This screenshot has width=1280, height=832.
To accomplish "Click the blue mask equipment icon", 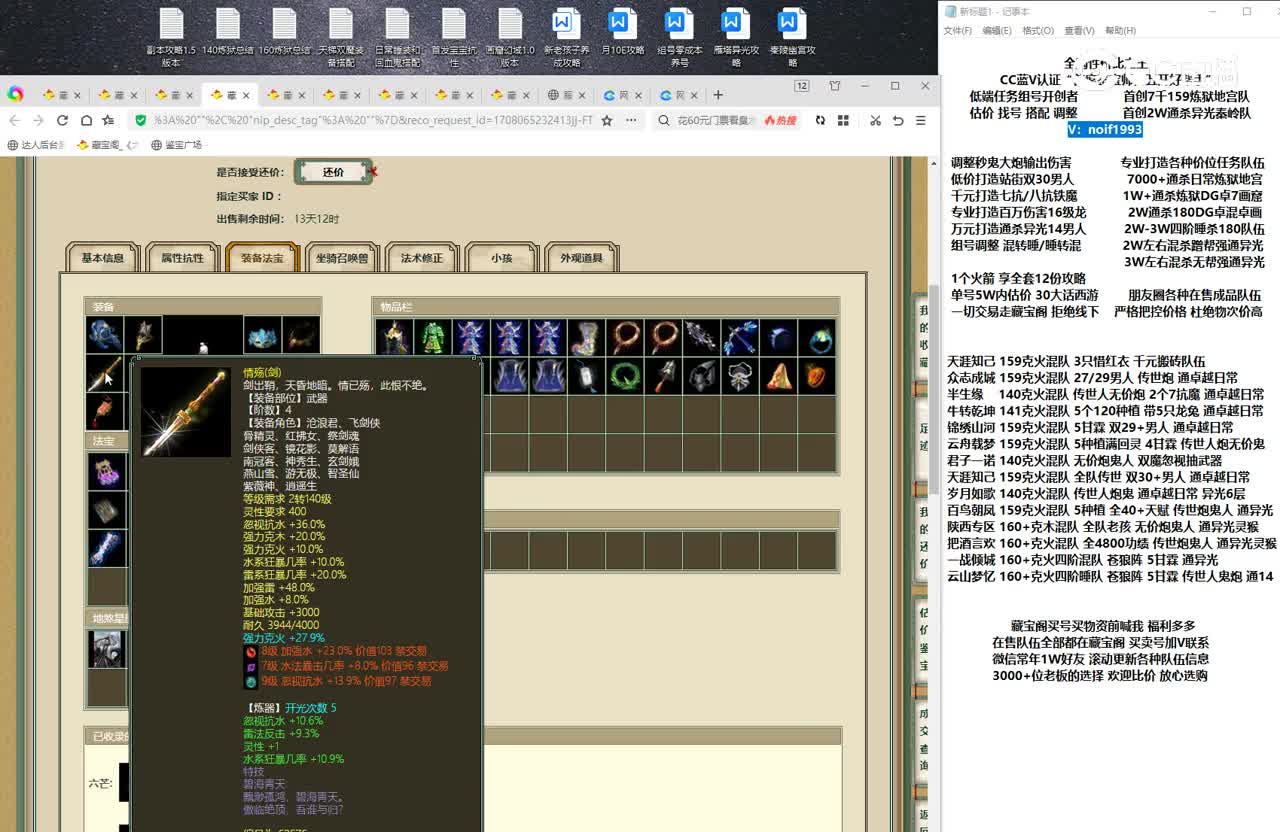I will (263, 336).
